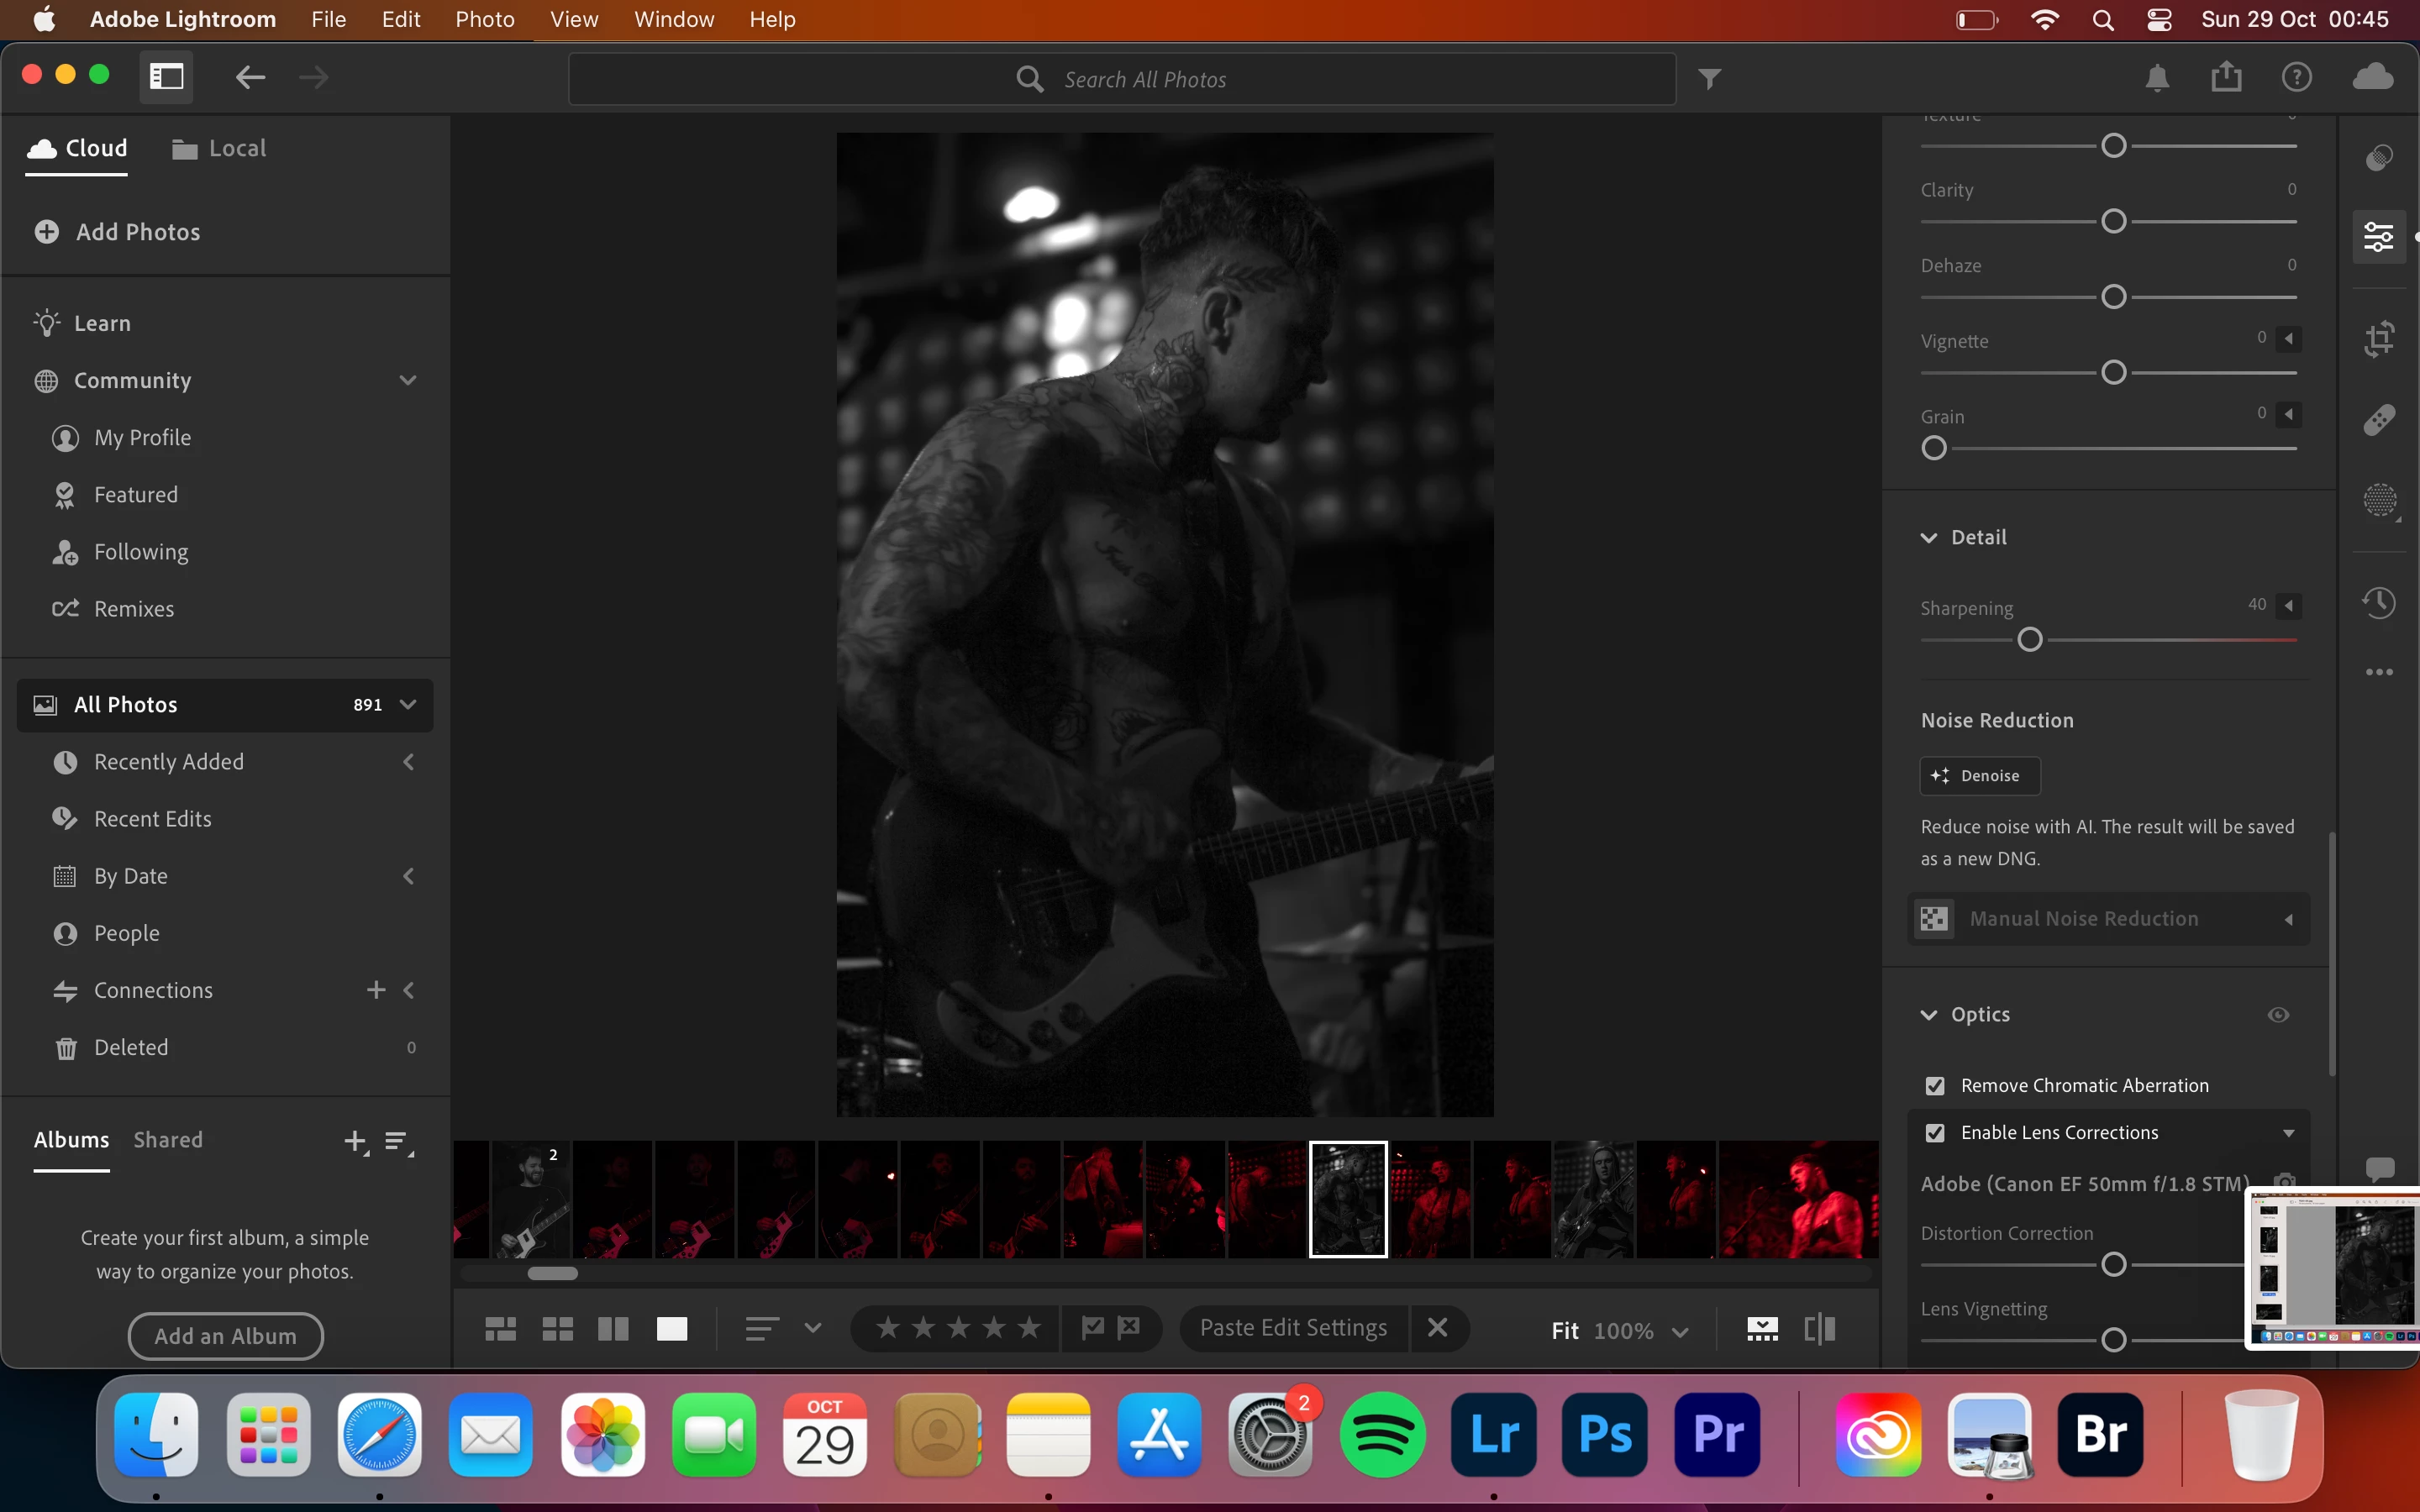The height and width of the screenshot is (1512, 2420).
Task: Open the Fit zoom dropdown
Action: (1680, 1331)
